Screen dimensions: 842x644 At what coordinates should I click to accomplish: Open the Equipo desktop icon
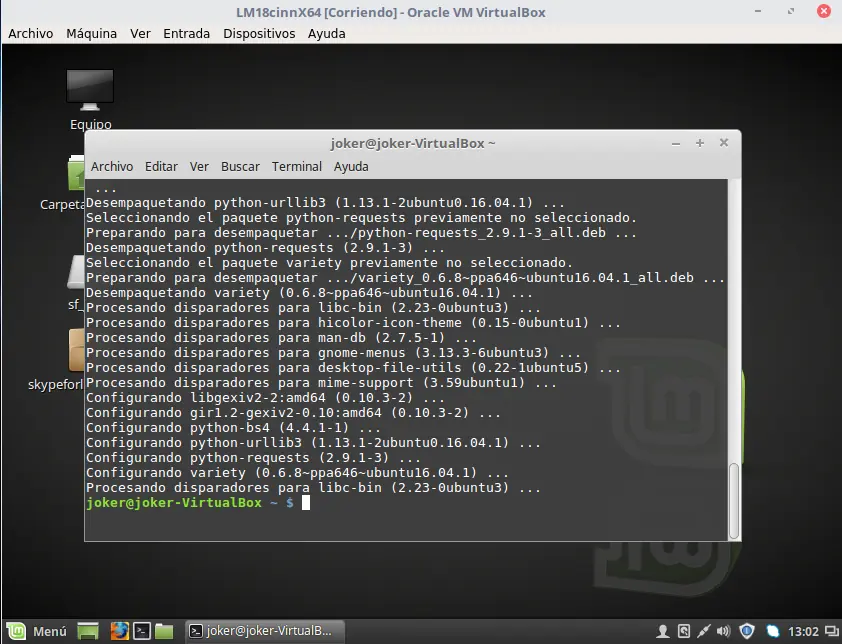point(90,100)
